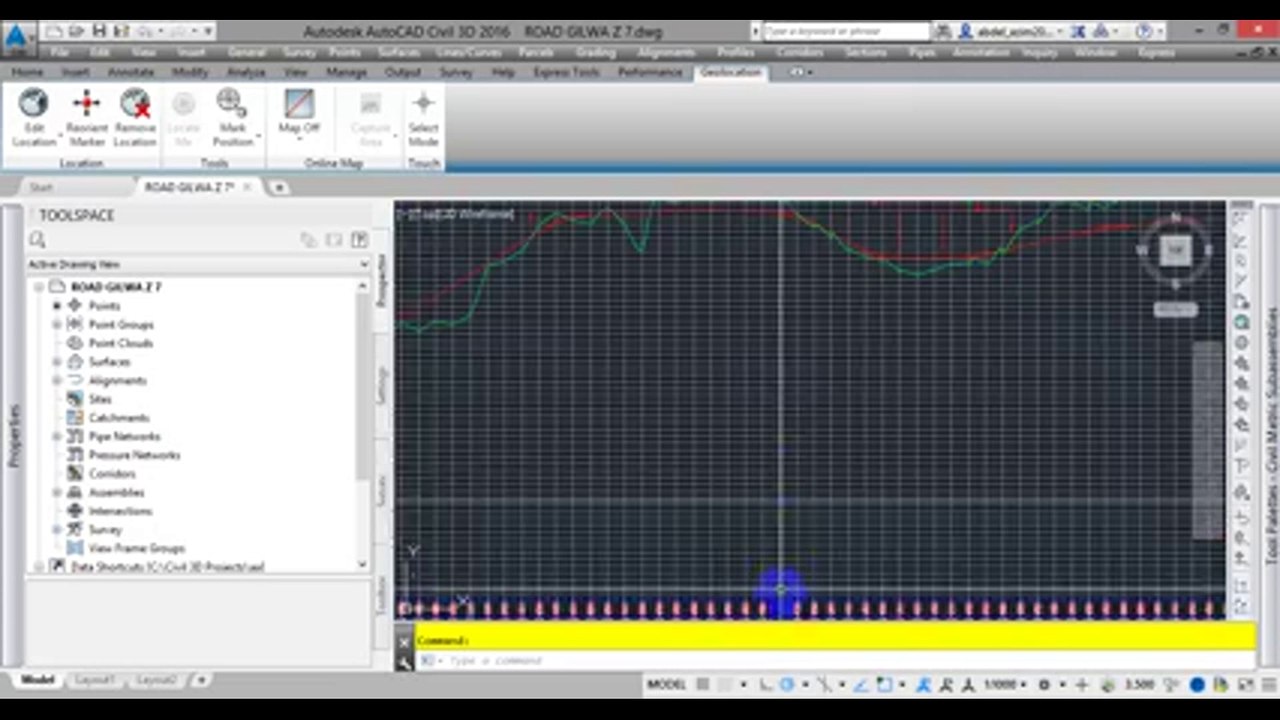Toggle polar tracking in status bar
The width and height of the screenshot is (1280, 720).
pyautogui.click(x=787, y=685)
